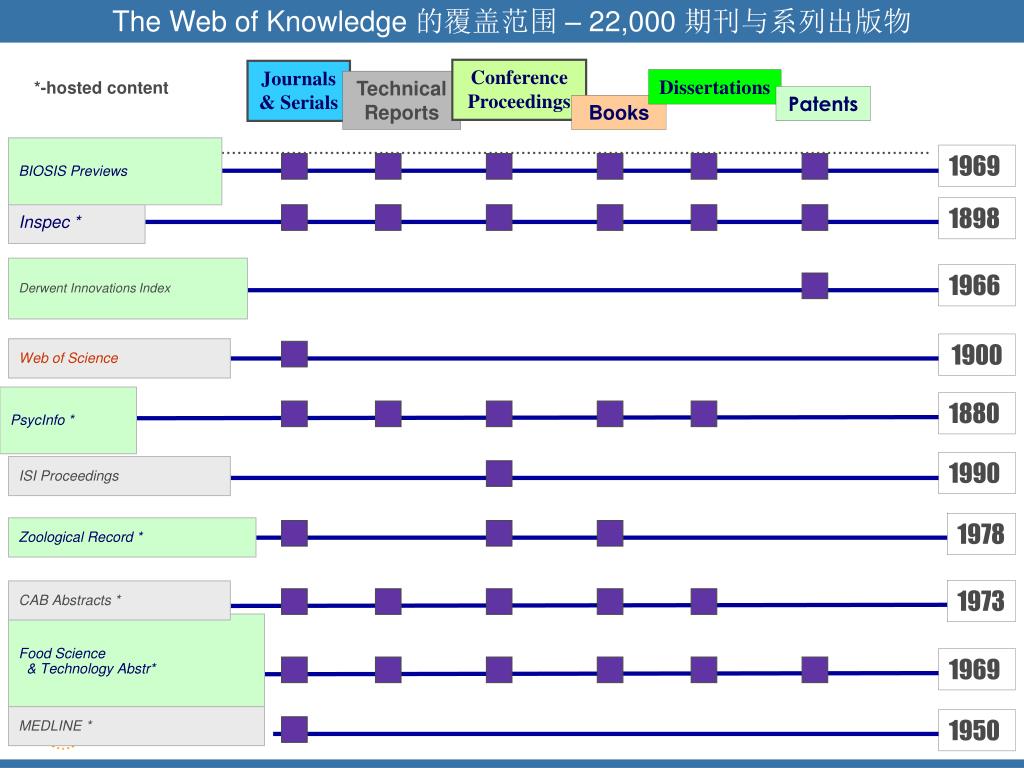
Task: Click the BIOSIS Previews database label
Action: click(x=115, y=171)
